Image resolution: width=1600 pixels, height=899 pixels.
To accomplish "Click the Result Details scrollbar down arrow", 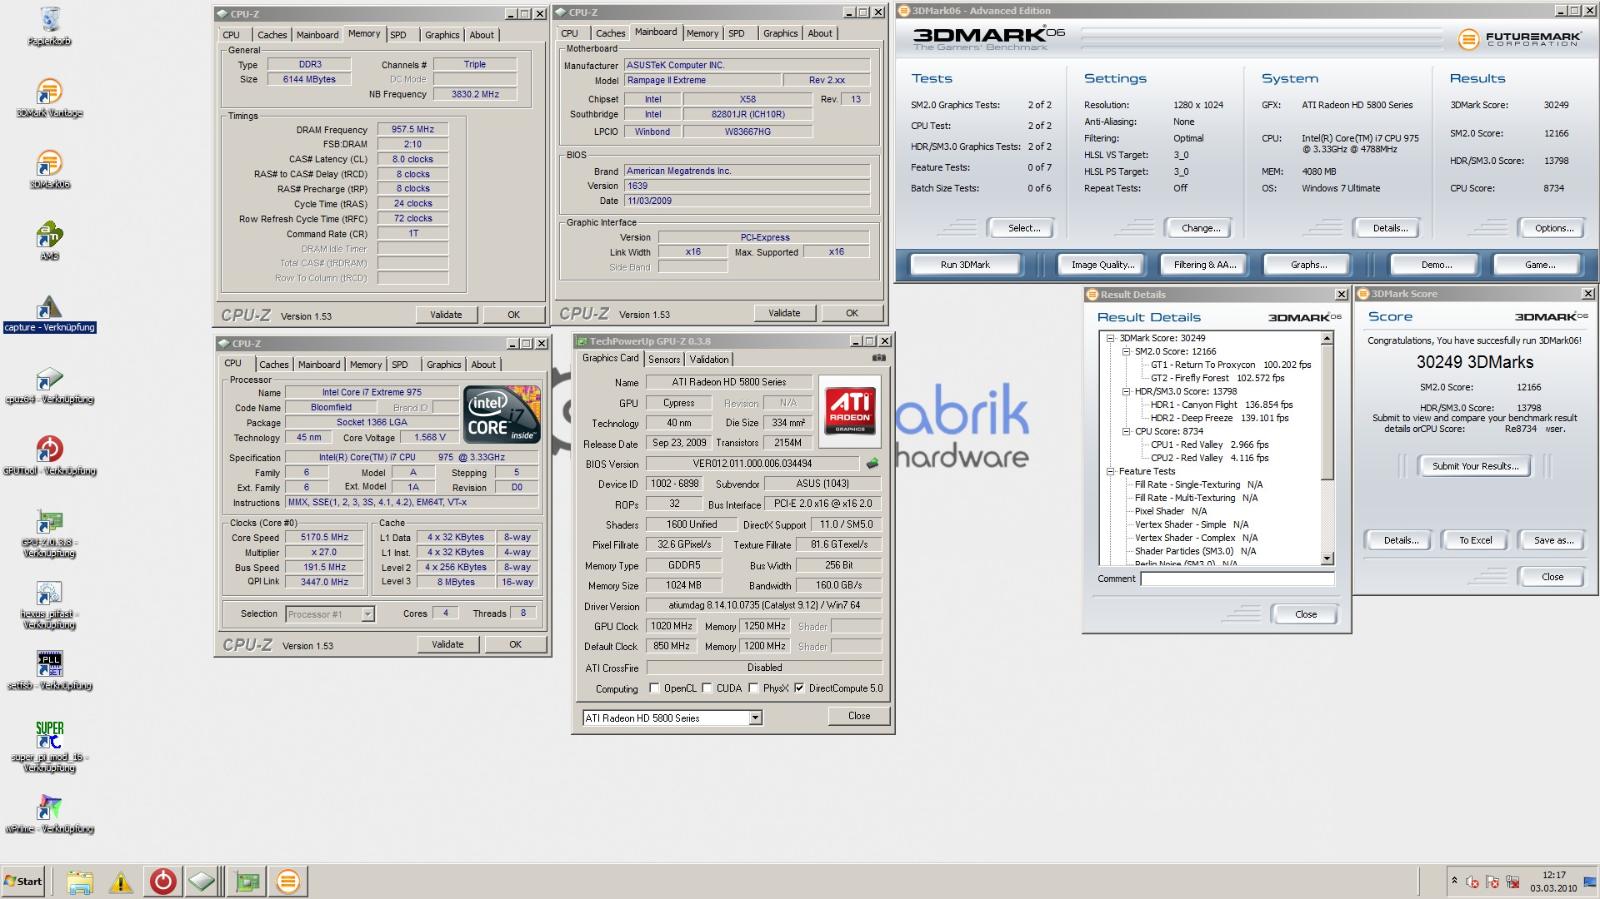I will [1327, 559].
